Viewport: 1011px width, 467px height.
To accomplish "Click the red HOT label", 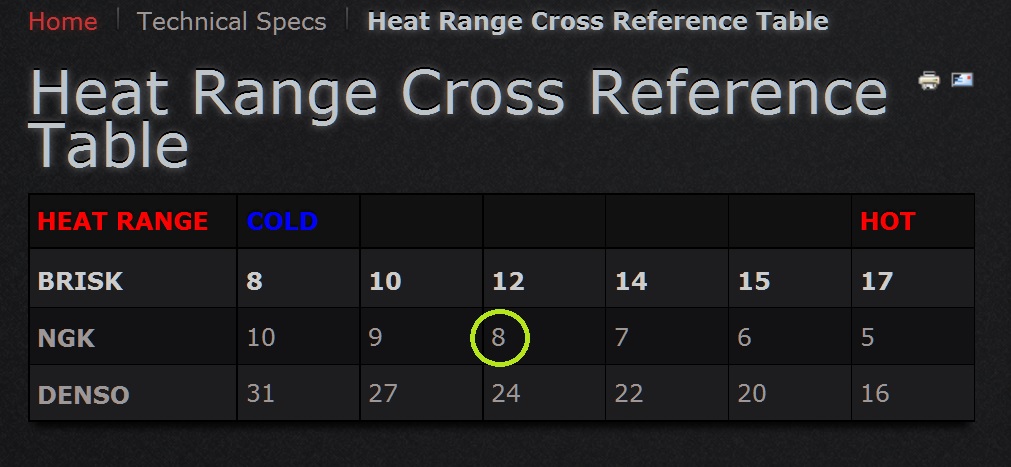I will point(887,221).
